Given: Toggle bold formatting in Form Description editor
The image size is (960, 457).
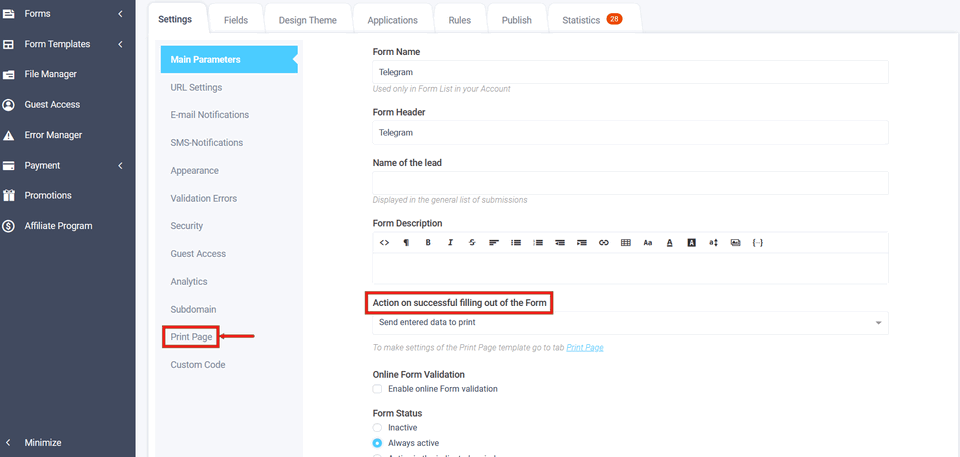Looking at the screenshot, I should (x=428, y=243).
